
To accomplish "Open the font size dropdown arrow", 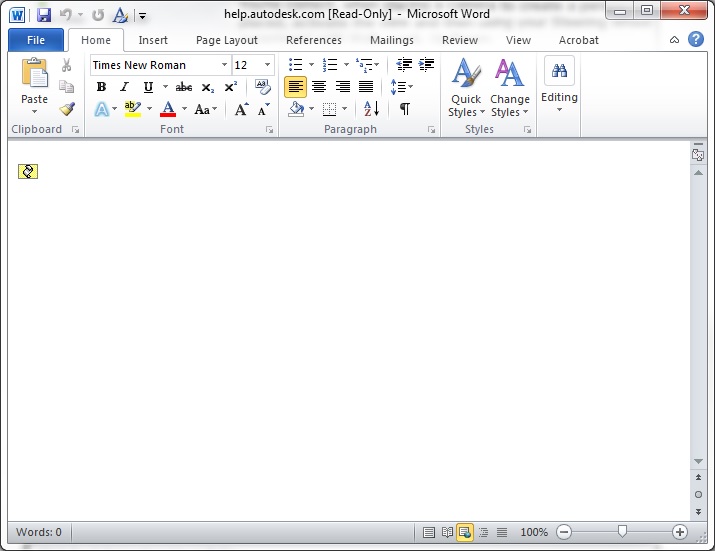I will tap(267, 65).
